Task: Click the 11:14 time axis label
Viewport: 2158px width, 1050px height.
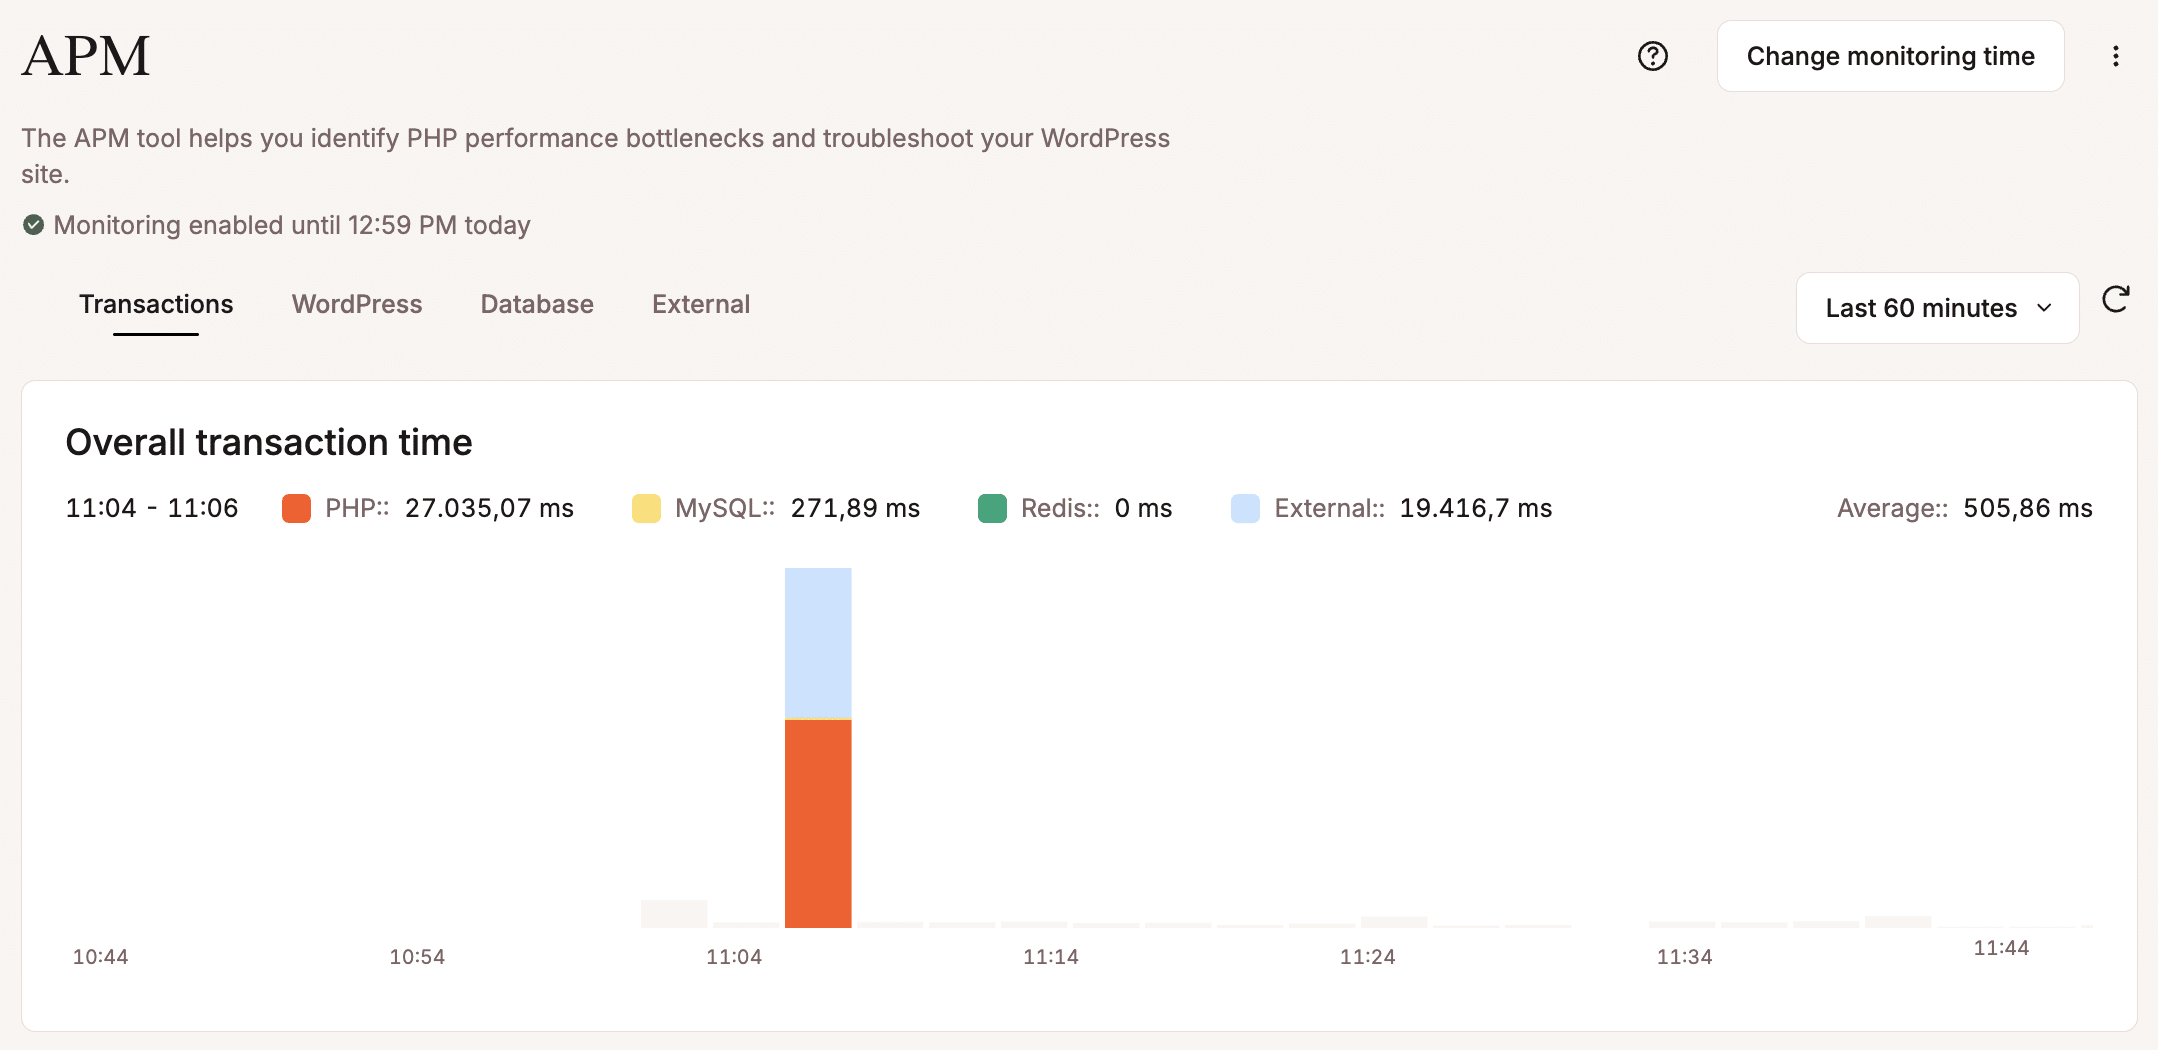Action: tap(1051, 957)
